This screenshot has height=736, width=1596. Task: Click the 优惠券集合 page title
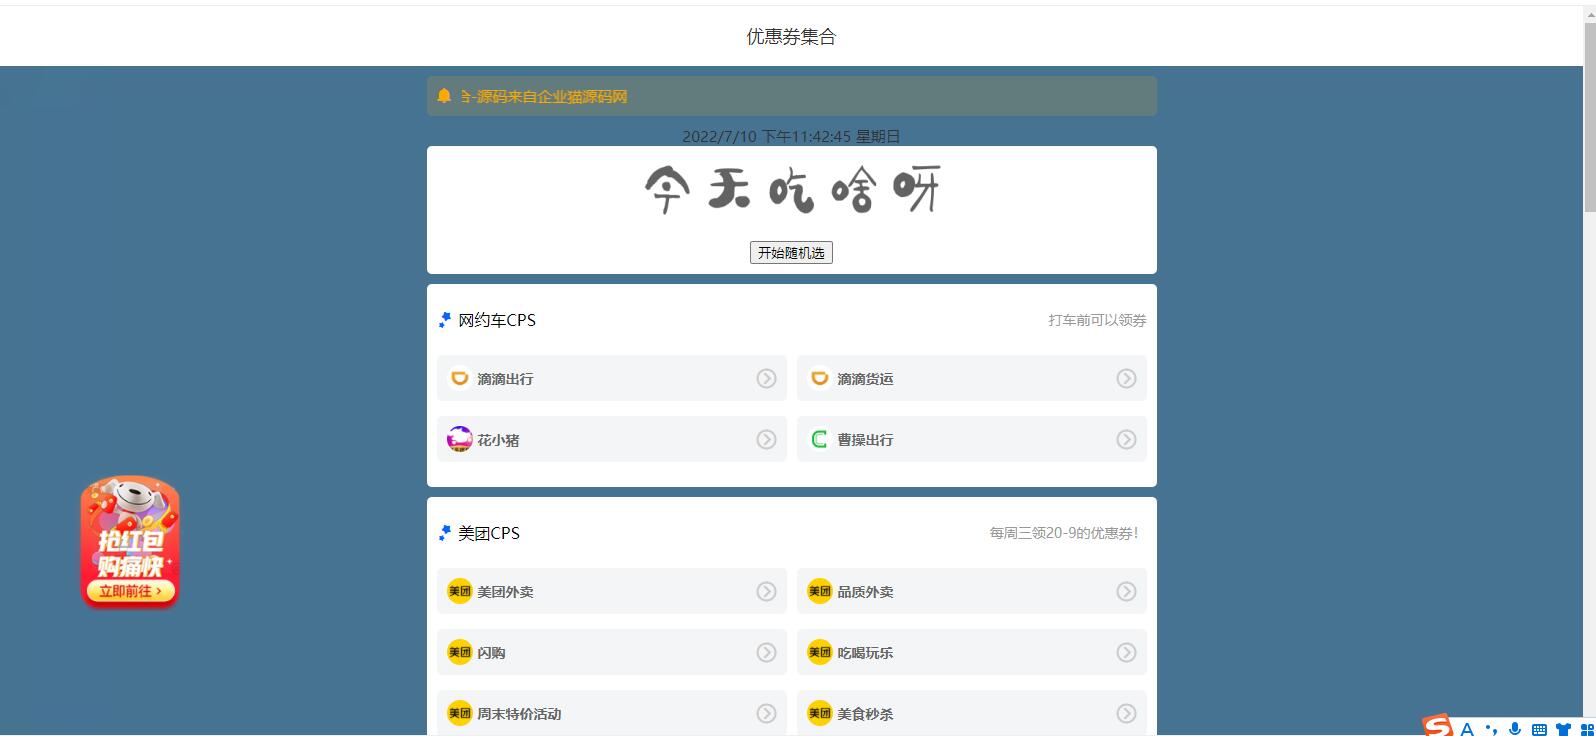791,37
